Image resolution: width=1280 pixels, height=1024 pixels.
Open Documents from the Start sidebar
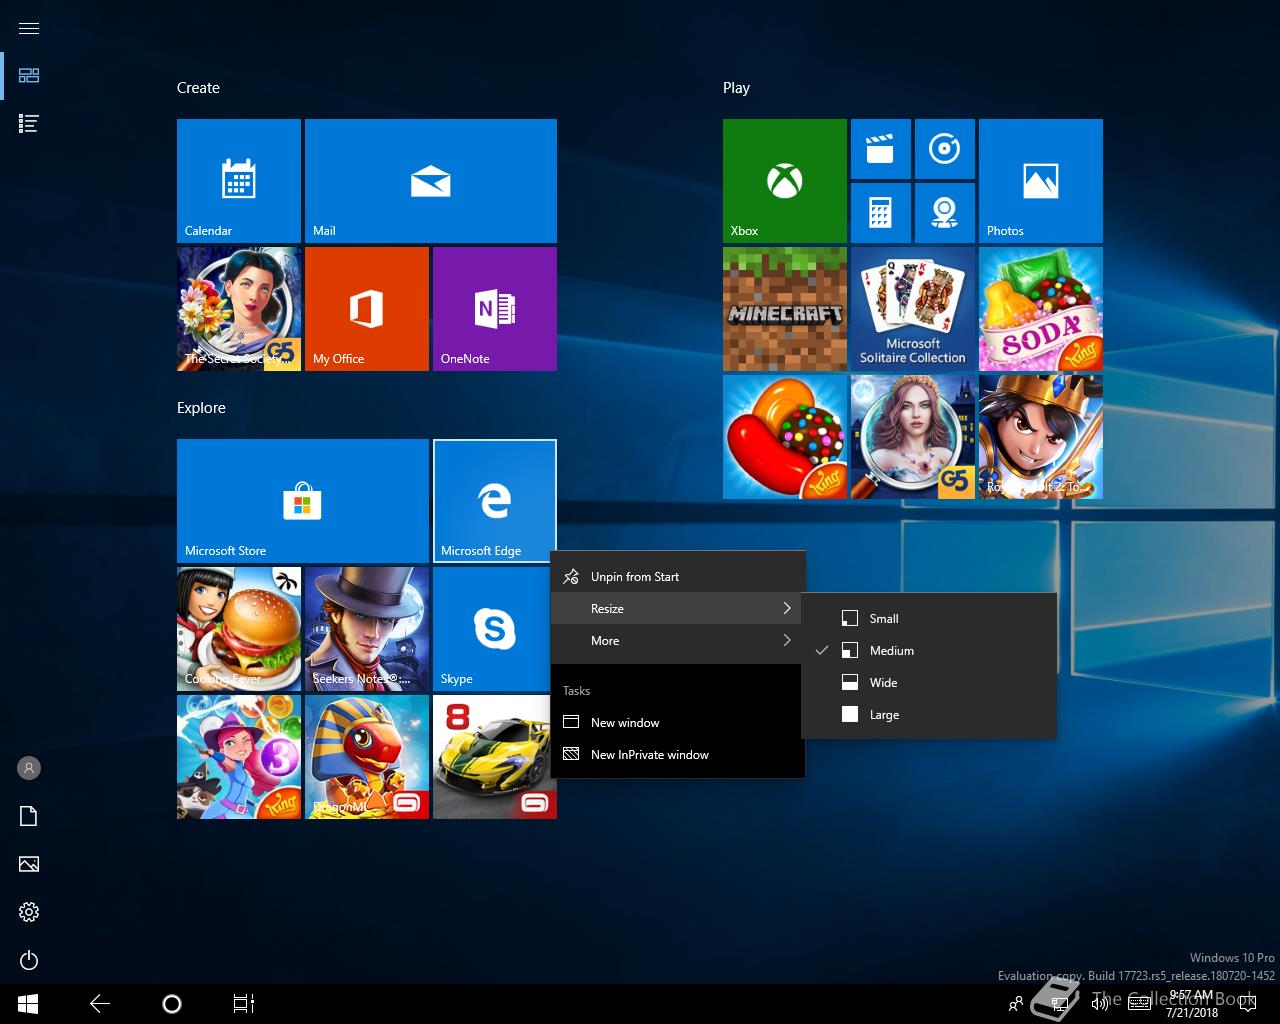click(29, 816)
